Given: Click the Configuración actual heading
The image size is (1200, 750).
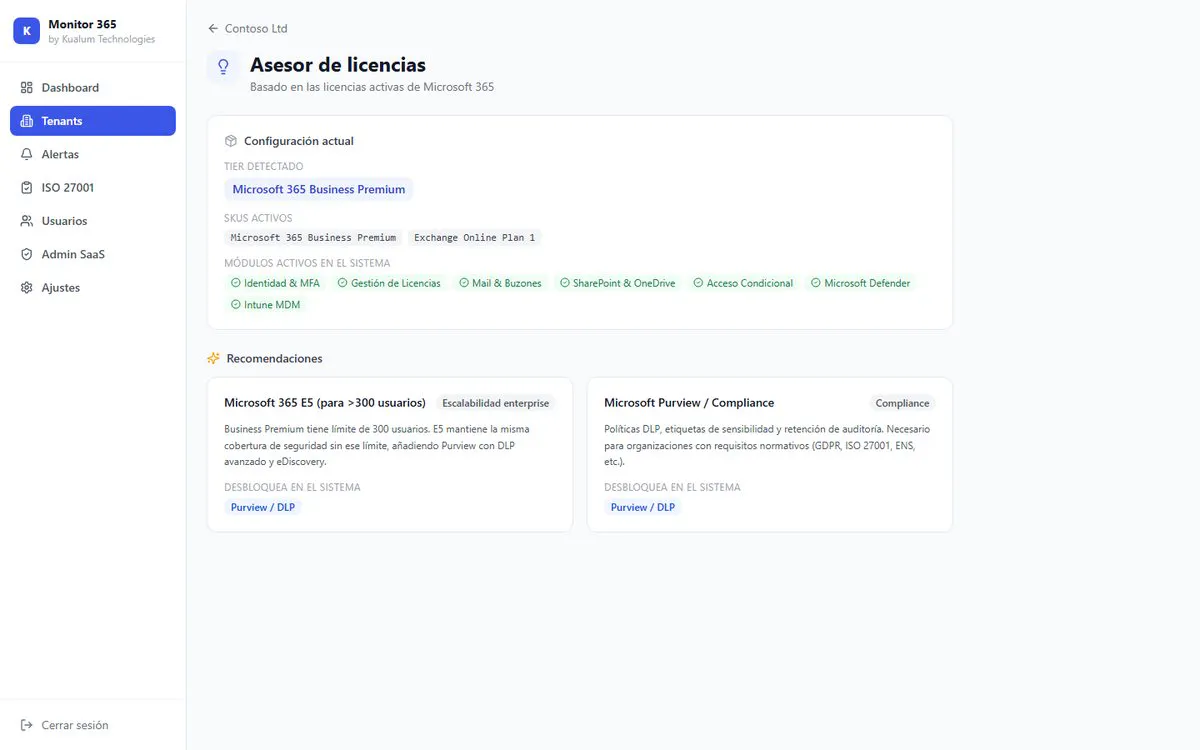Looking at the screenshot, I should 299,141.
